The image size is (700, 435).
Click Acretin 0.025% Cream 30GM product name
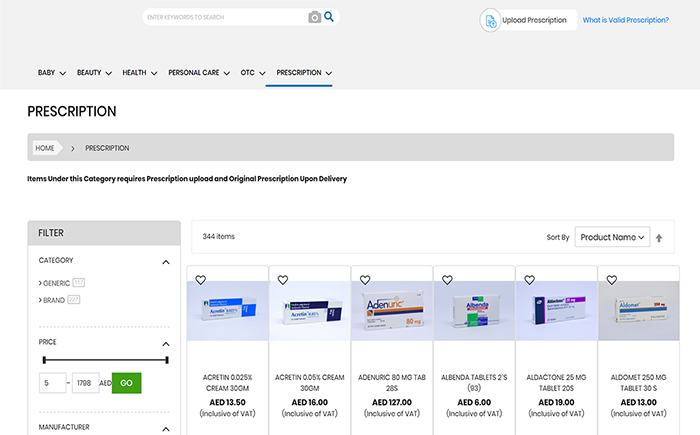(228, 383)
